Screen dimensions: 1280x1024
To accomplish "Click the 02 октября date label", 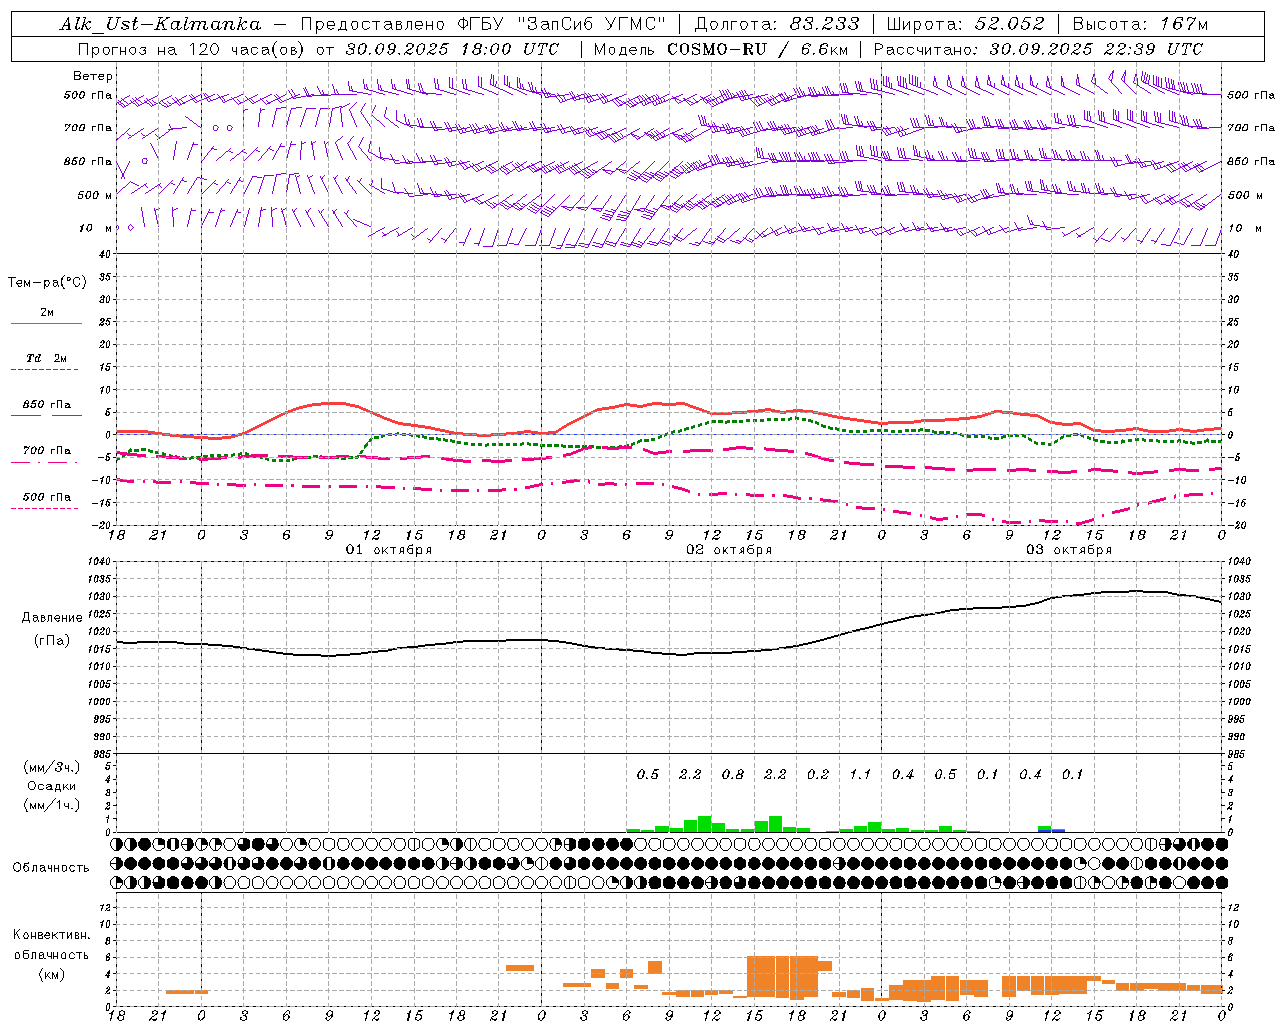I will coord(729,550).
